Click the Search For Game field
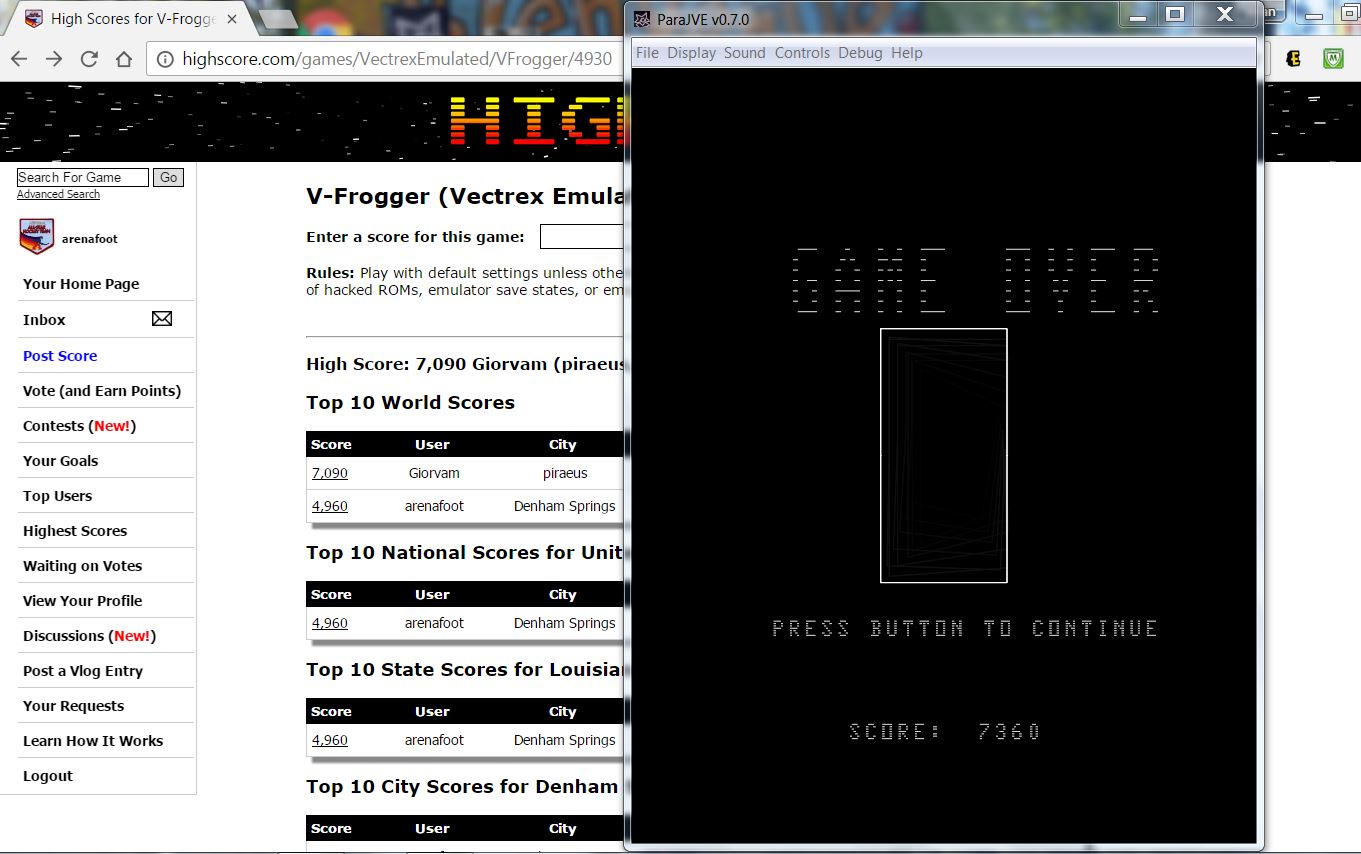Screen dimensions: 1361x854 click(83, 177)
